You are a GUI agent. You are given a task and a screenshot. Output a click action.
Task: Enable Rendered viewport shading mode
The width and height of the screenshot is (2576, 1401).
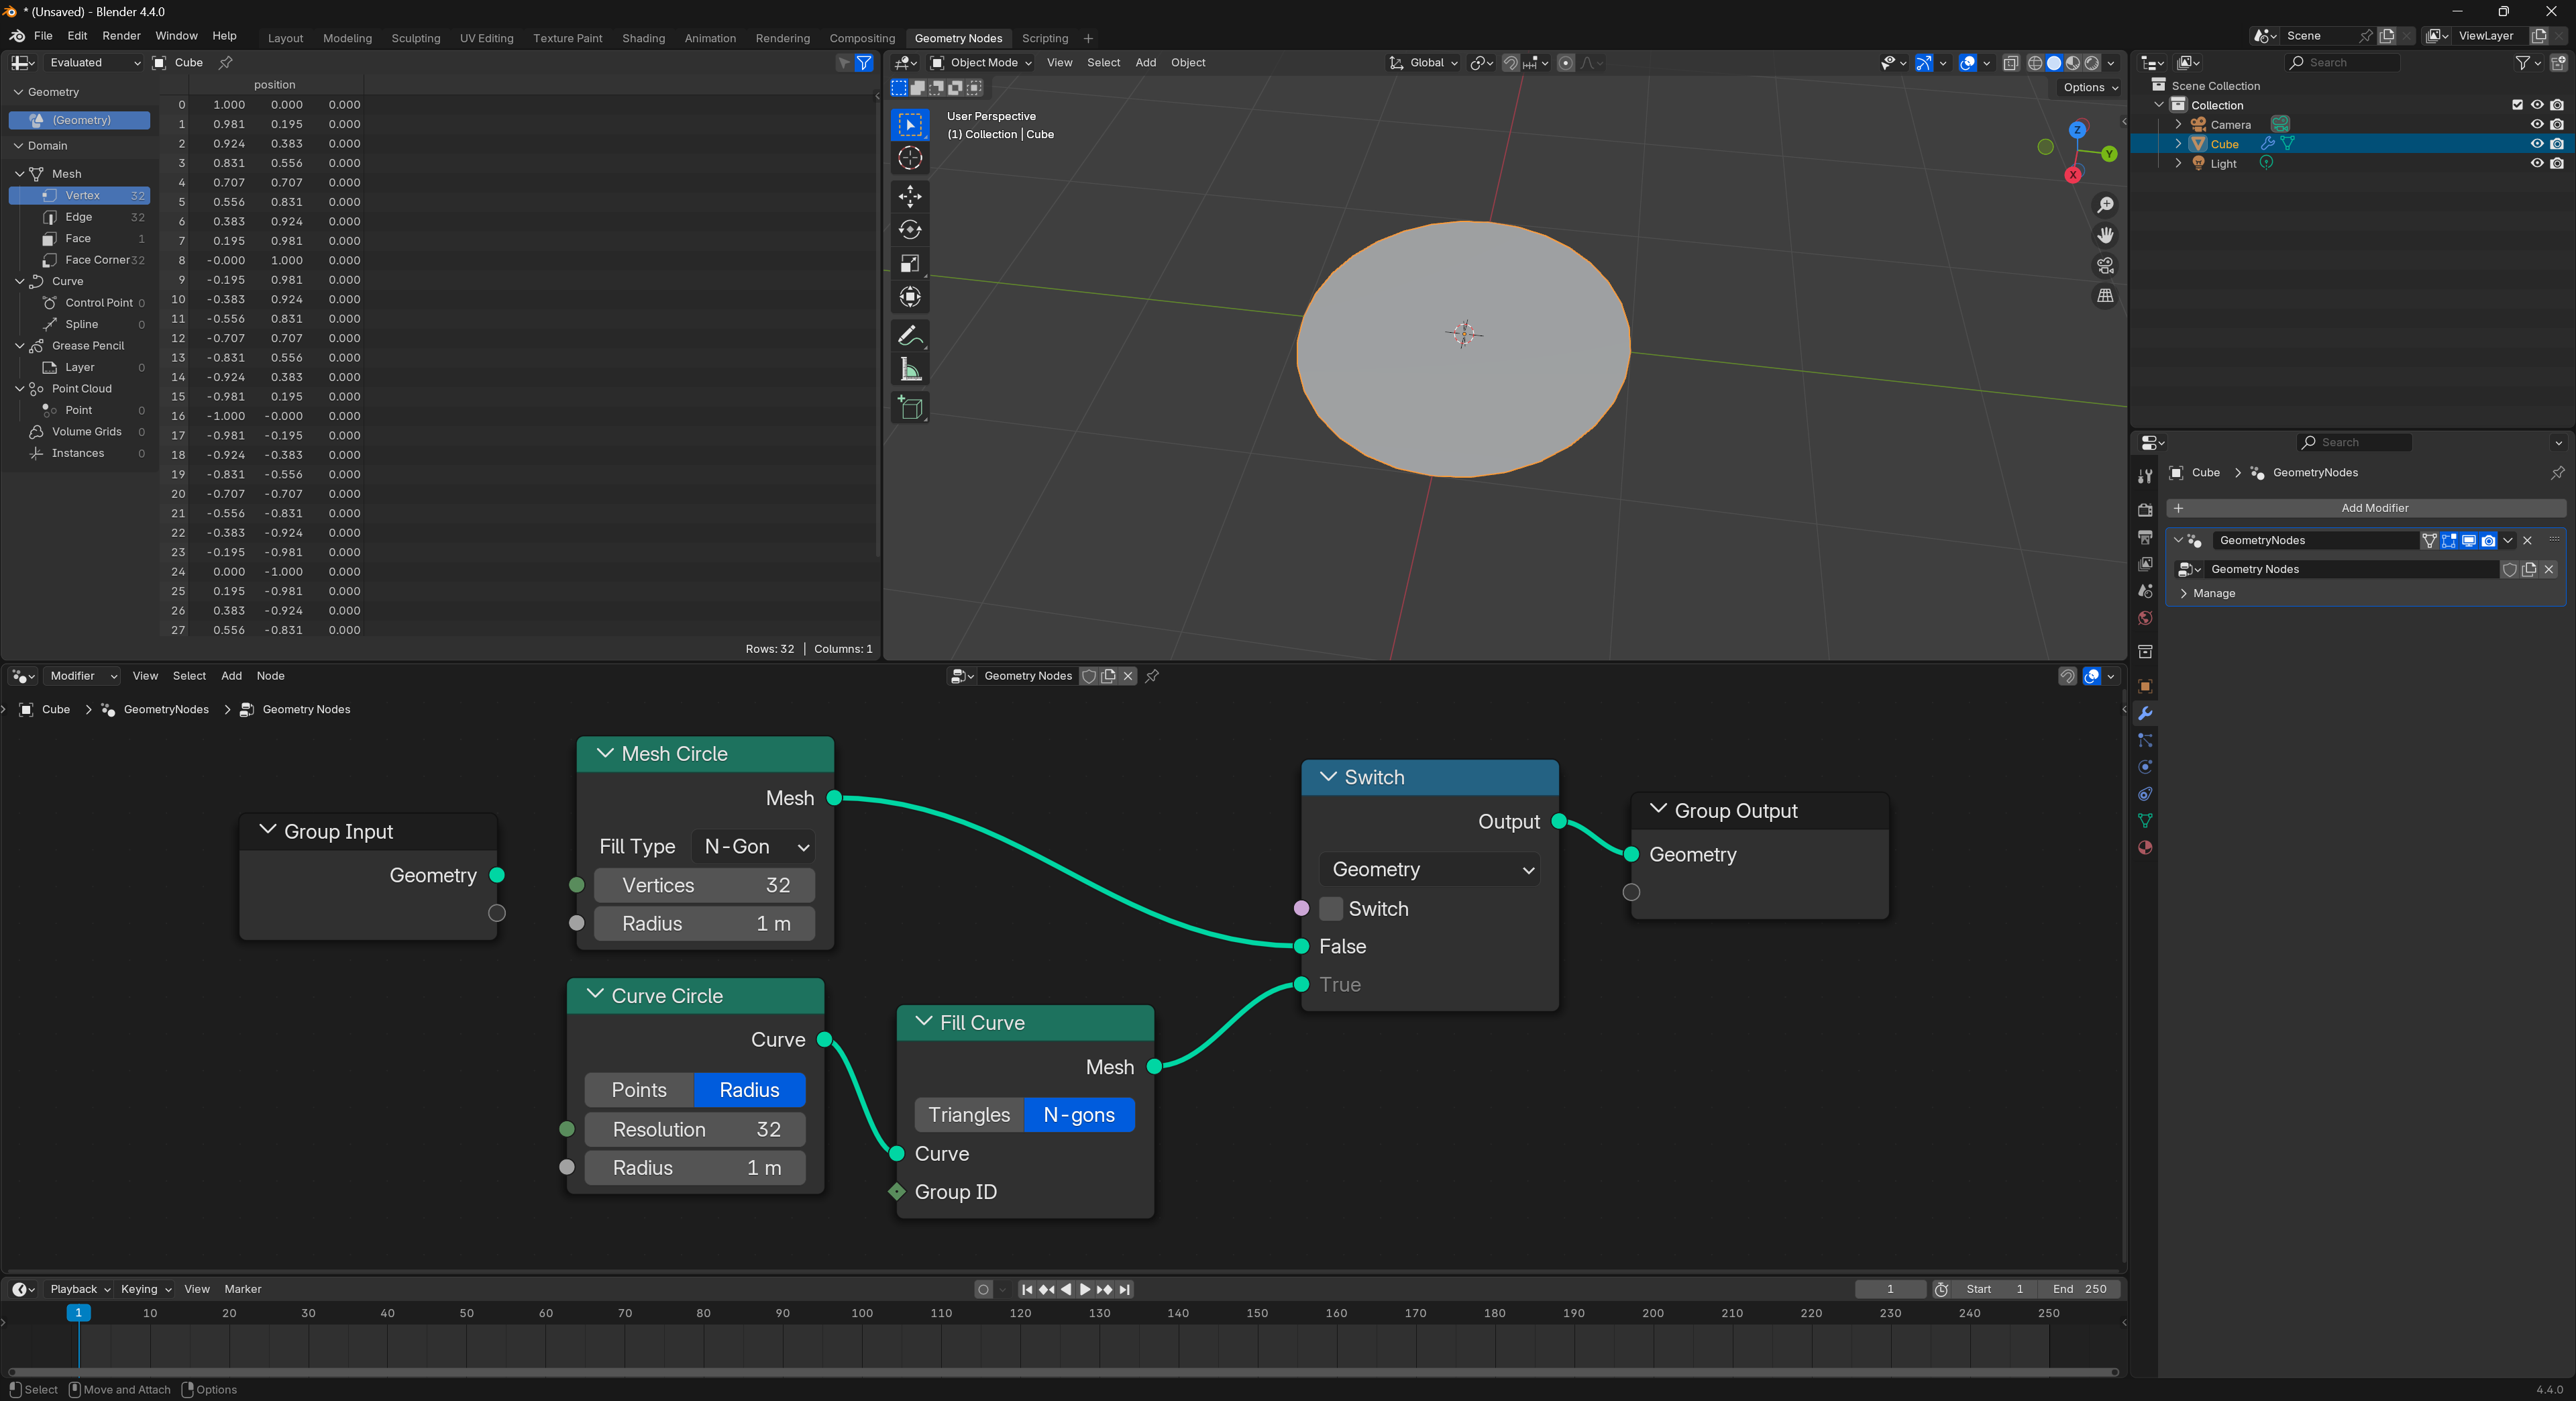2094,62
